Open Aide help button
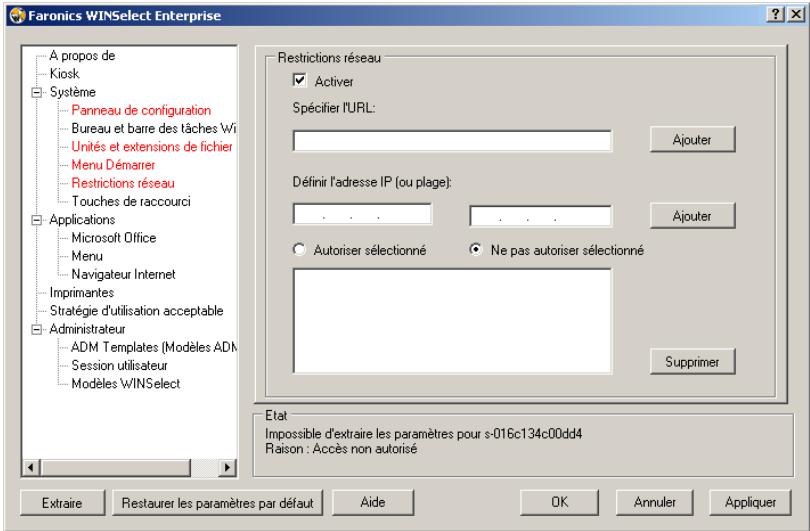The height and width of the screenshot is (531, 810). coord(373,503)
